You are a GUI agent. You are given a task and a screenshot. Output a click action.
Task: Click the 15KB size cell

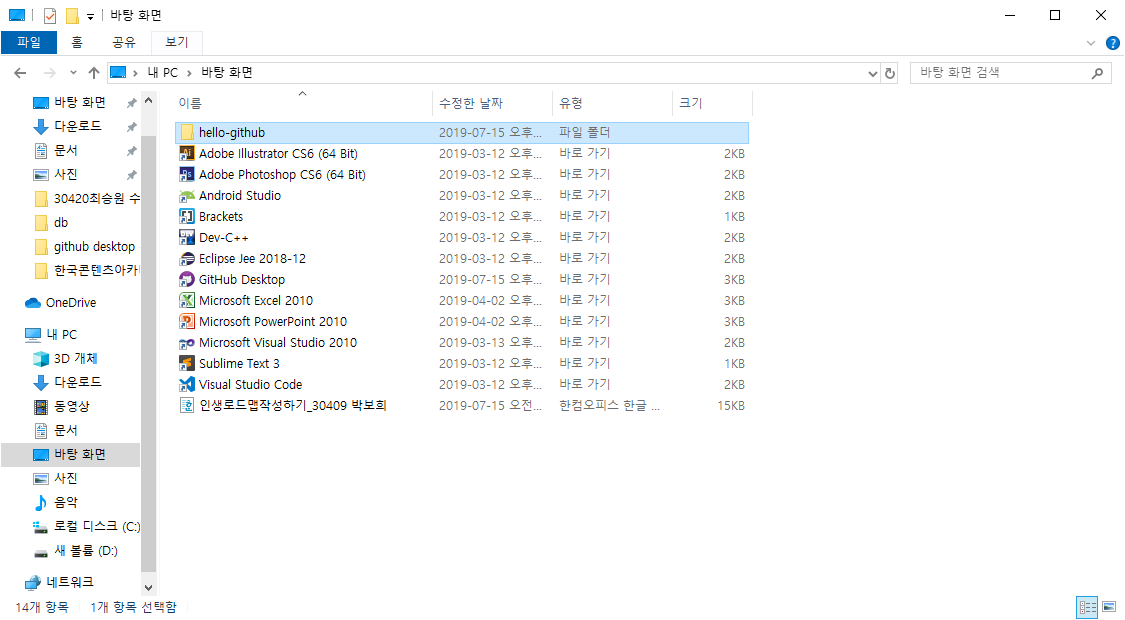[731, 405]
